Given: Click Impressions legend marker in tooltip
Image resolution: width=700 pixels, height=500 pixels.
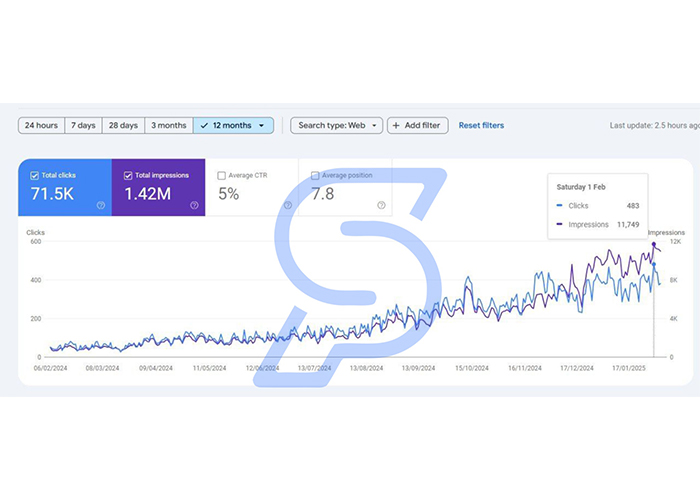Looking at the screenshot, I should point(559,224).
